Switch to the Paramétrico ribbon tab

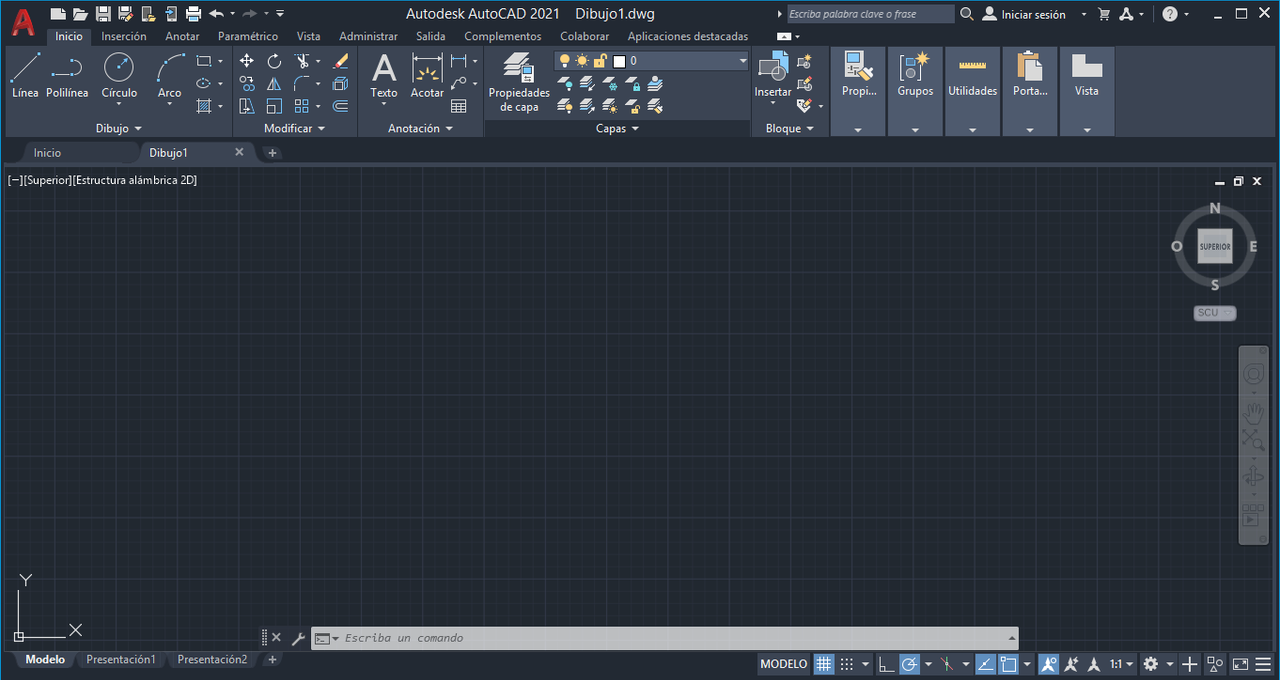coord(248,36)
